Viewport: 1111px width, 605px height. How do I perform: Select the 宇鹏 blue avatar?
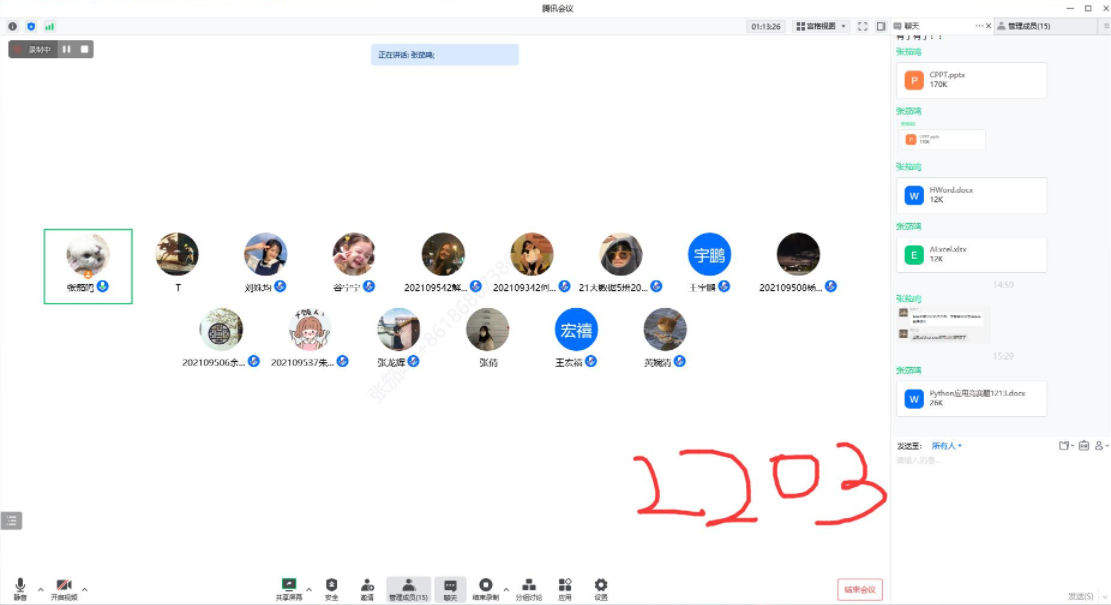(709, 254)
